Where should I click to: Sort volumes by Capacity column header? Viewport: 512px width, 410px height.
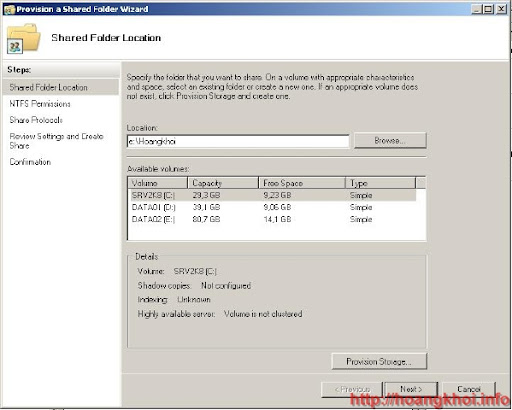point(223,183)
